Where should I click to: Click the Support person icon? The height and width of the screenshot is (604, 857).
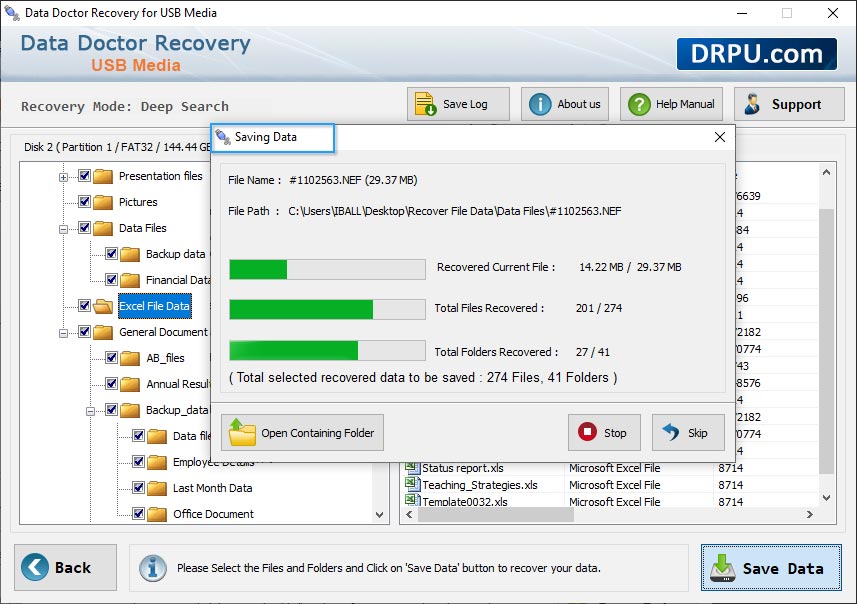click(752, 104)
